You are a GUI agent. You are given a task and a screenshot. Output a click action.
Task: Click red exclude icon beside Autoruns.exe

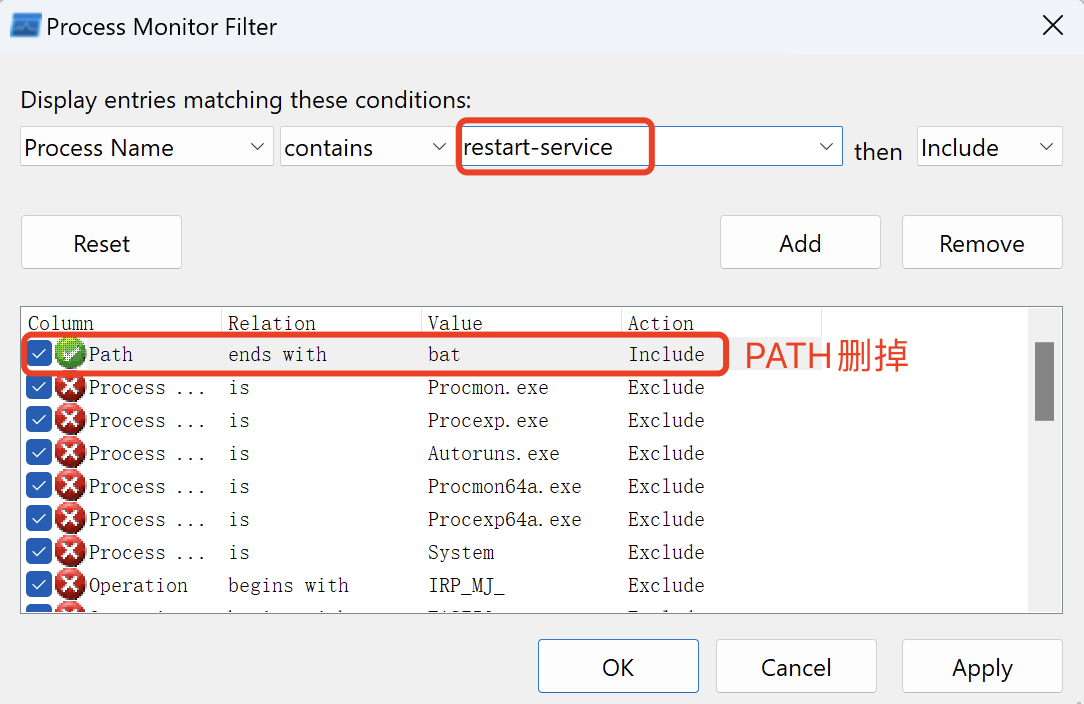(70, 453)
